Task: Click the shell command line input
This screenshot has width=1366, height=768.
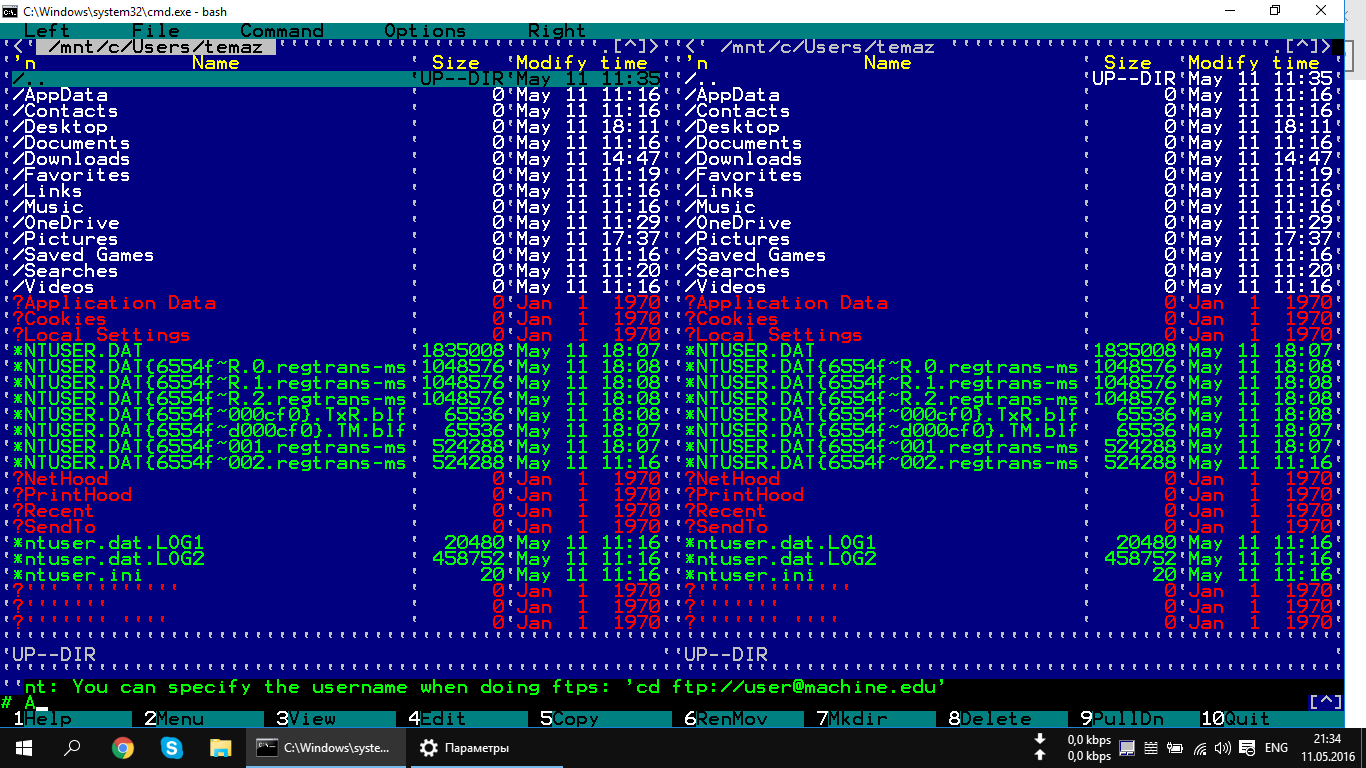Action: (x=660, y=702)
